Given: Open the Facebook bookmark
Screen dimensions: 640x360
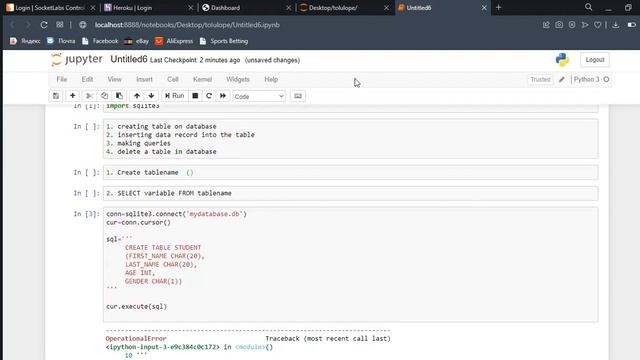Looking at the screenshot, I should pos(100,41).
